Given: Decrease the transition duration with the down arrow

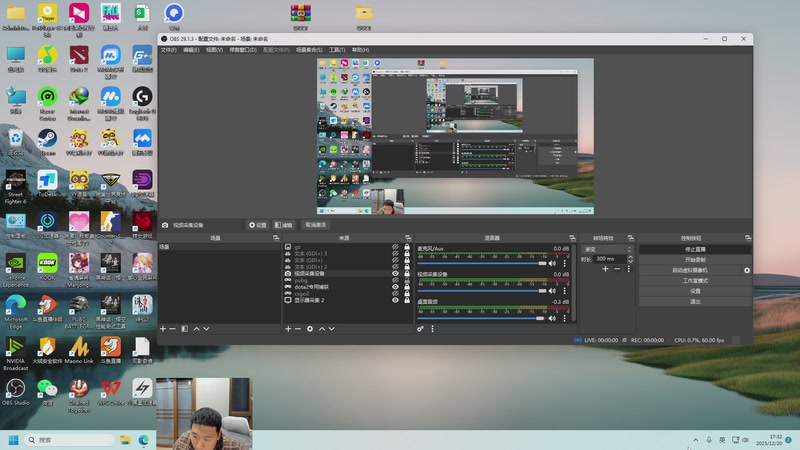Looking at the screenshot, I should (x=630, y=261).
